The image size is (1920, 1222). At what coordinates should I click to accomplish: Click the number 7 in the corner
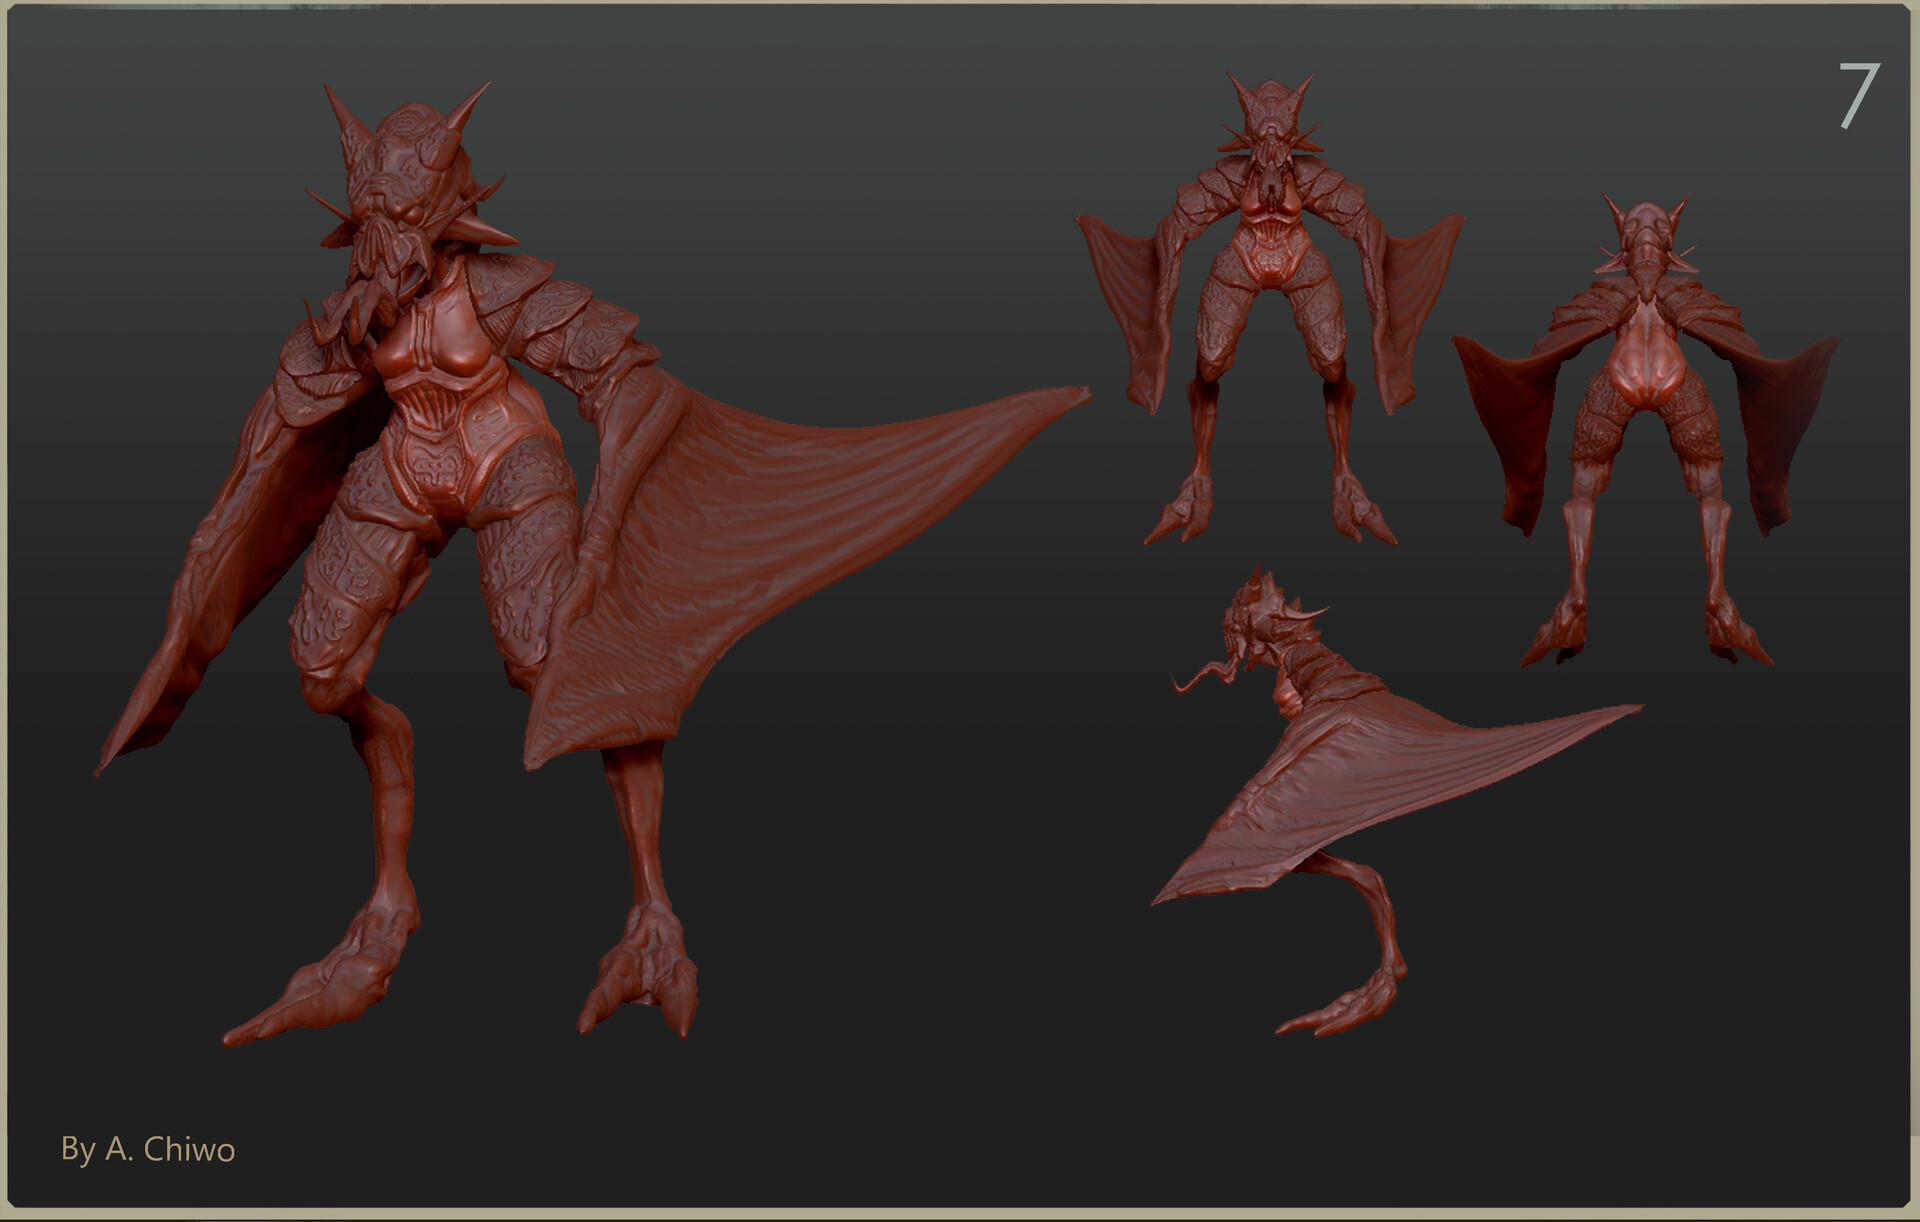(1858, 96)
